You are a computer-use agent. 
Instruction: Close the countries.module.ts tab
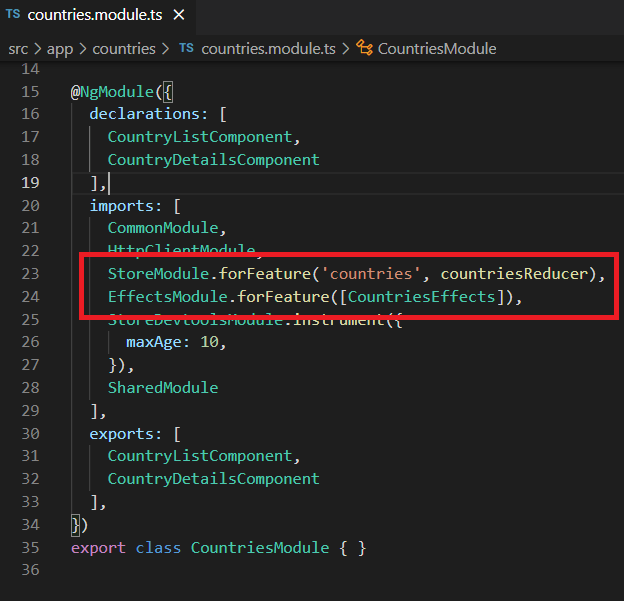click(179, 16)
